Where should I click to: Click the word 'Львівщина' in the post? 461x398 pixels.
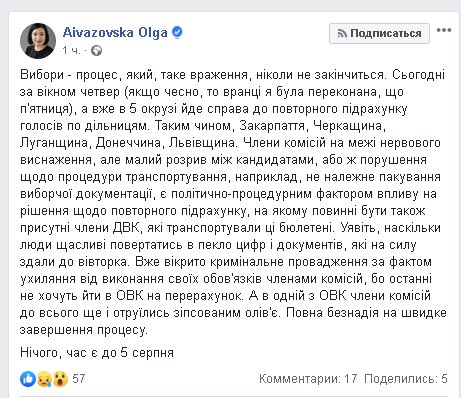pyautogui.click(x=202, y=143)
